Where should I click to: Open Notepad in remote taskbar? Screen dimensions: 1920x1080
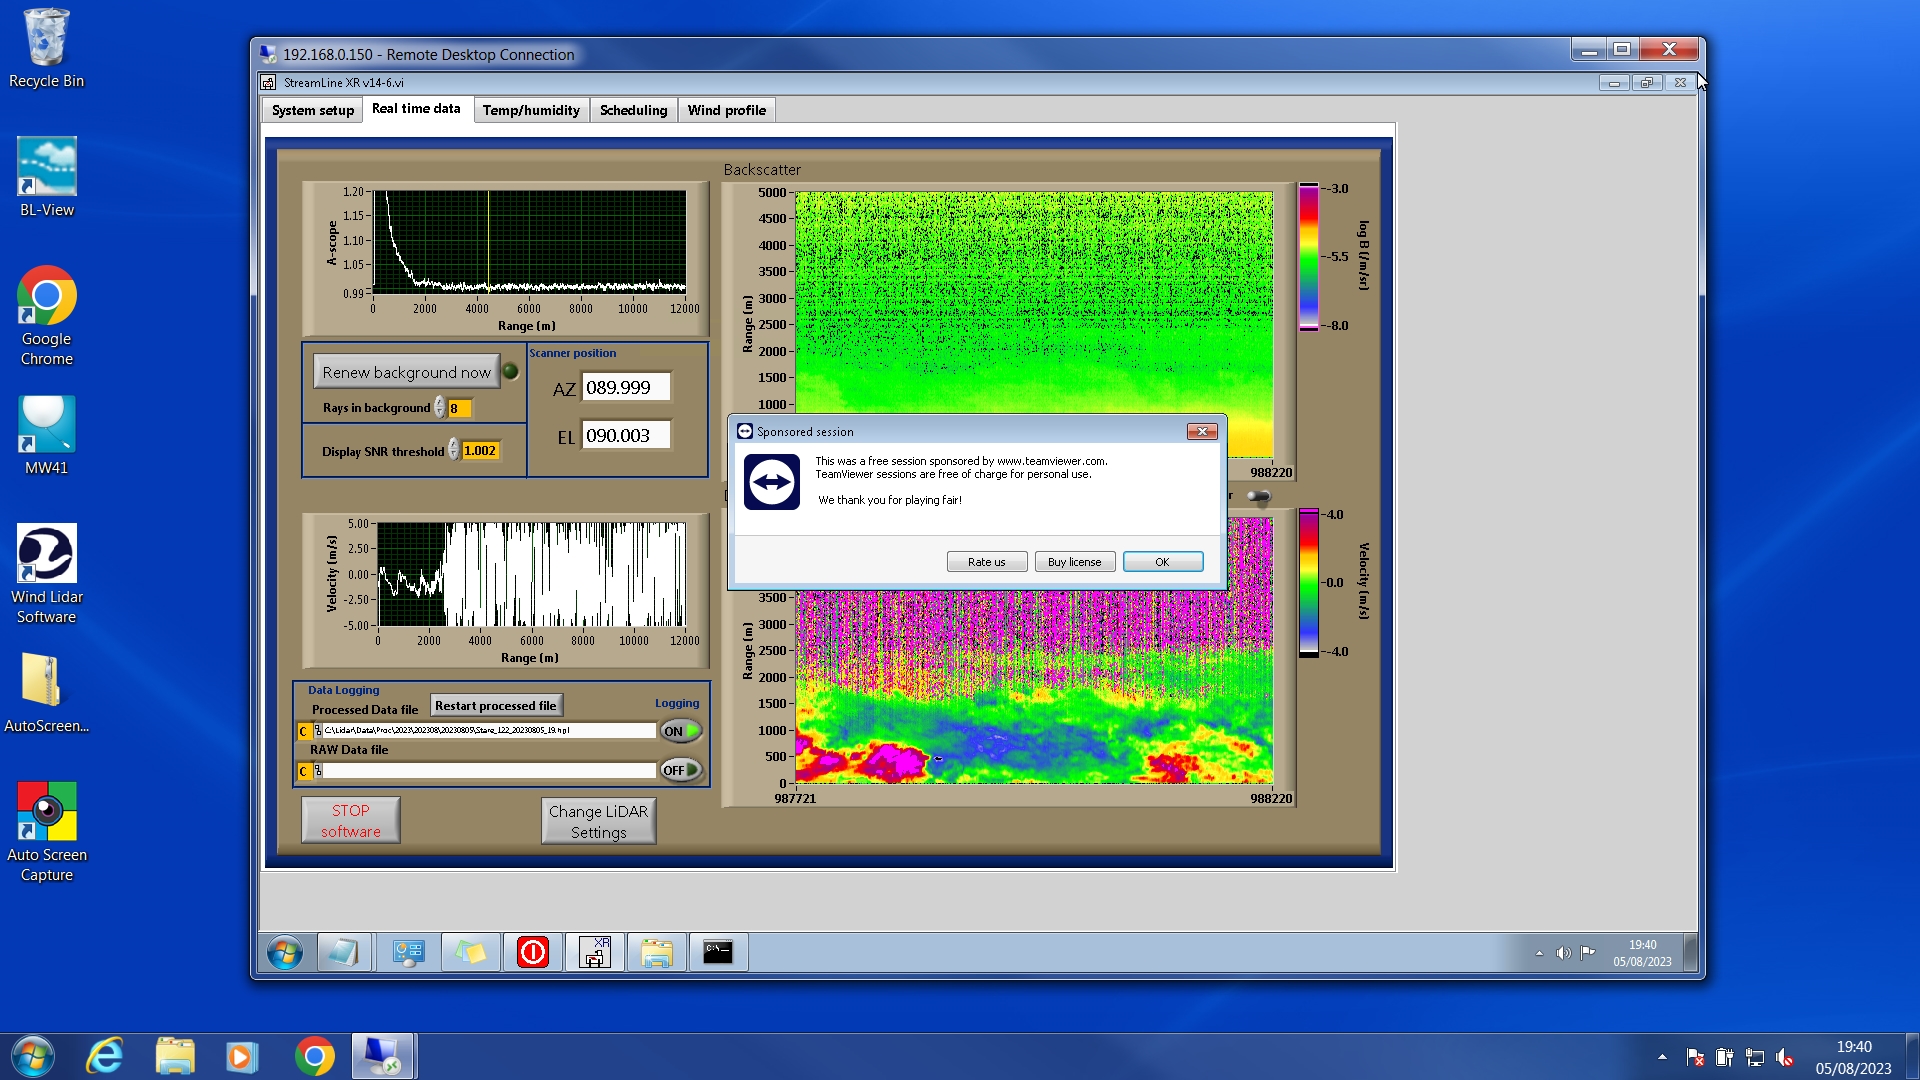point(344,952)
